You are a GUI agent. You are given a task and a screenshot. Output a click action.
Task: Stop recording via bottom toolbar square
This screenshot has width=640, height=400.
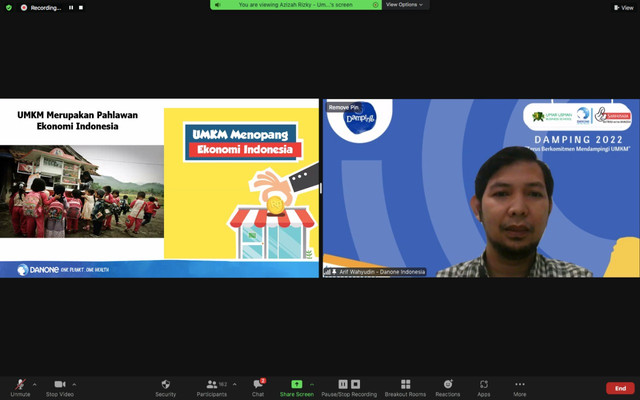point(356,384)
